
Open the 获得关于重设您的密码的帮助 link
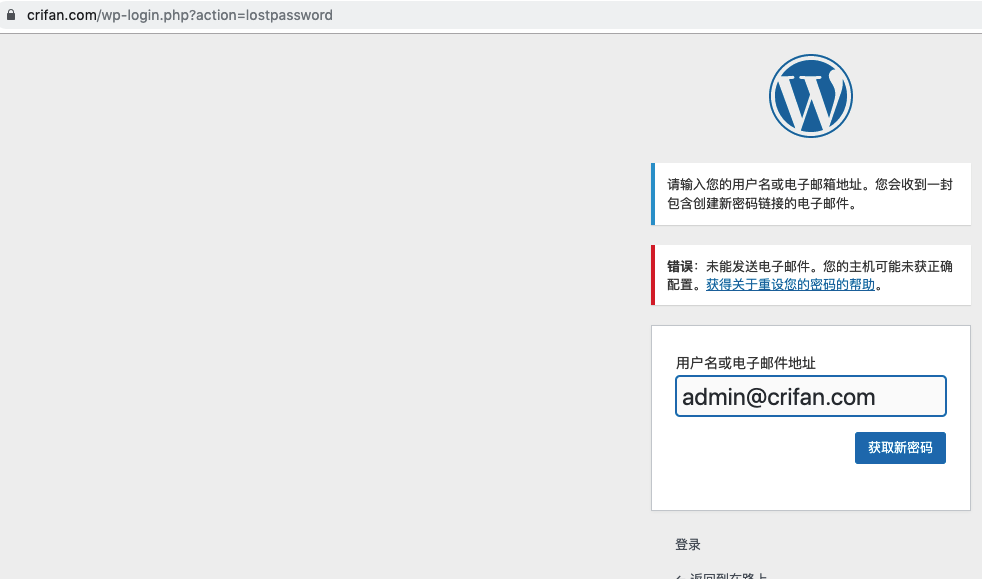click(x=790, y=285)
